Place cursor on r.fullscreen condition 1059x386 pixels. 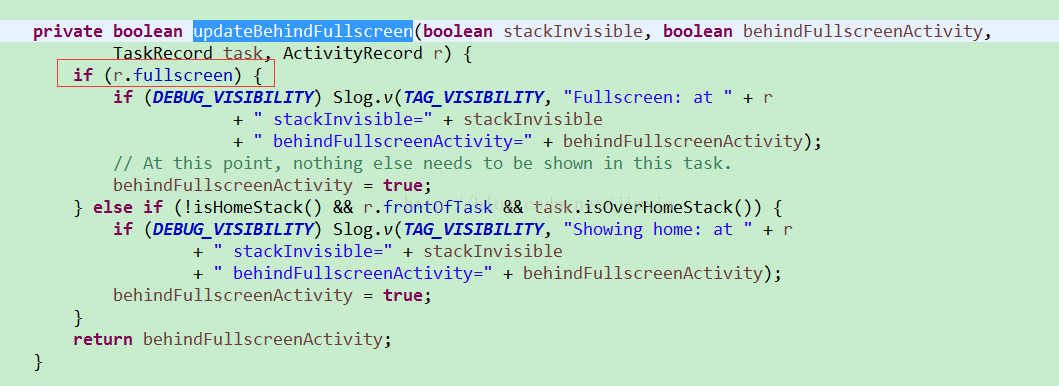[174, 75]
